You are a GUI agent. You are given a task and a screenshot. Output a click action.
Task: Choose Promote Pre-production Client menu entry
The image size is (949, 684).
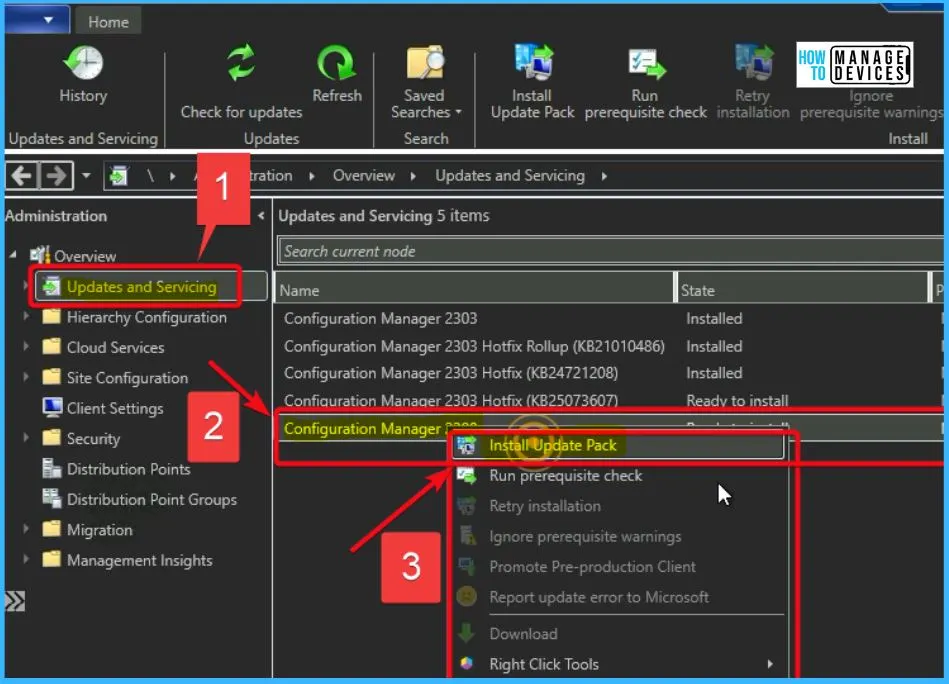click(x=618, y=567)
